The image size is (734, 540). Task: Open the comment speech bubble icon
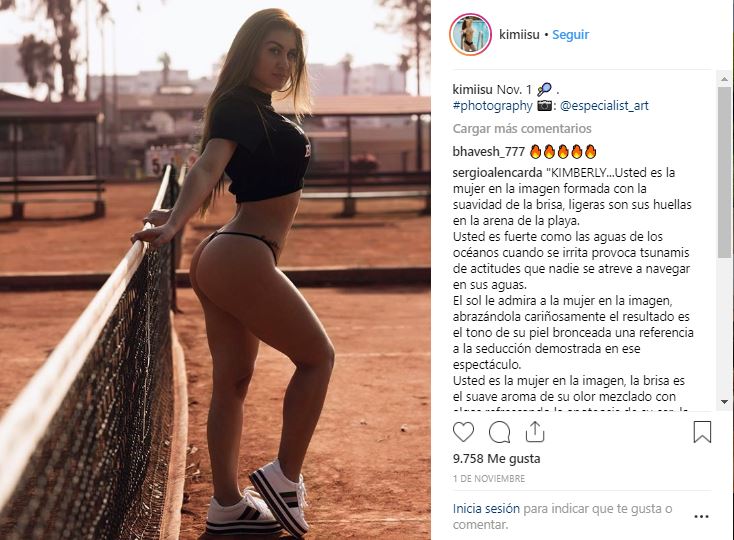499,432
